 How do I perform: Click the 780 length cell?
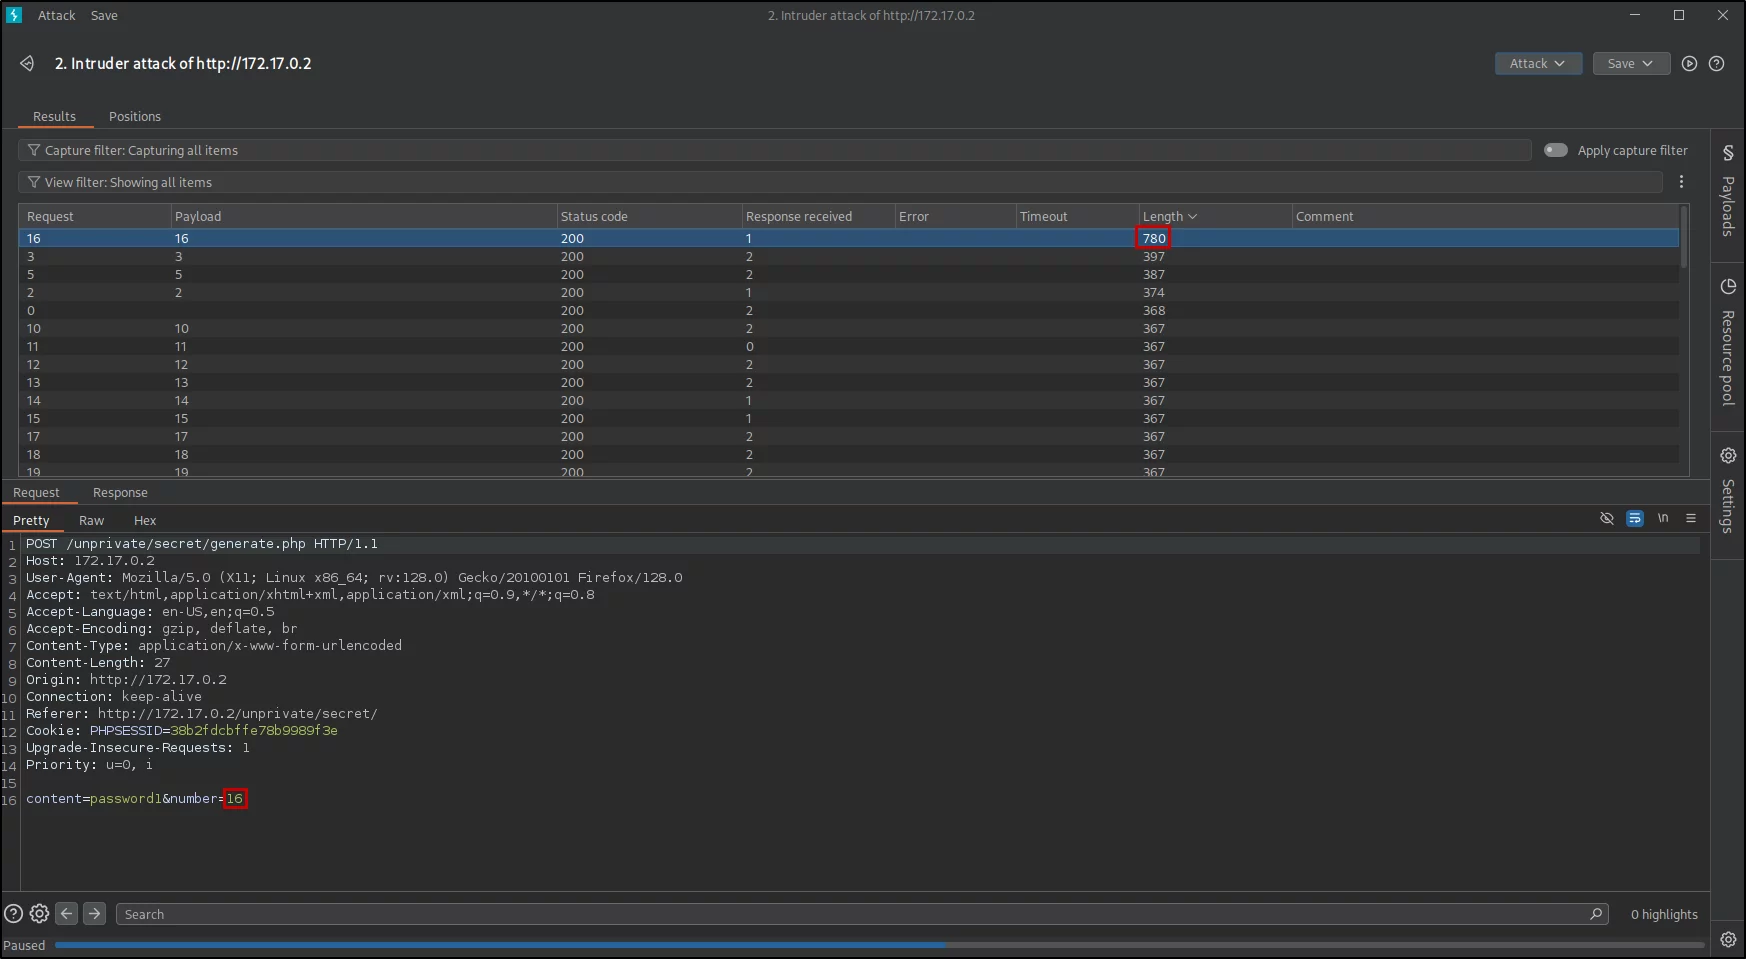point(1154,238)
